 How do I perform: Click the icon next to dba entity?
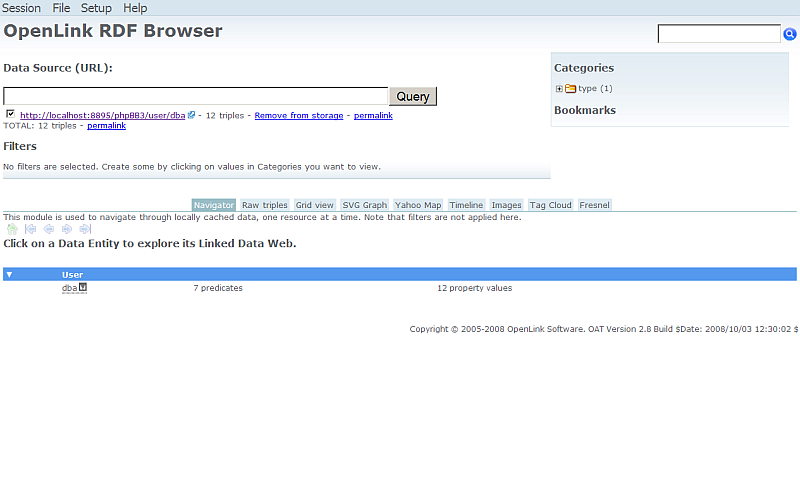[x=83, y=288]
